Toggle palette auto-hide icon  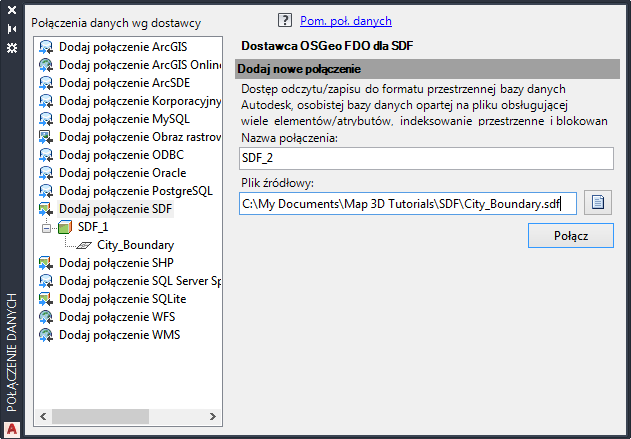pyautogui.click(x=12, y=29)
